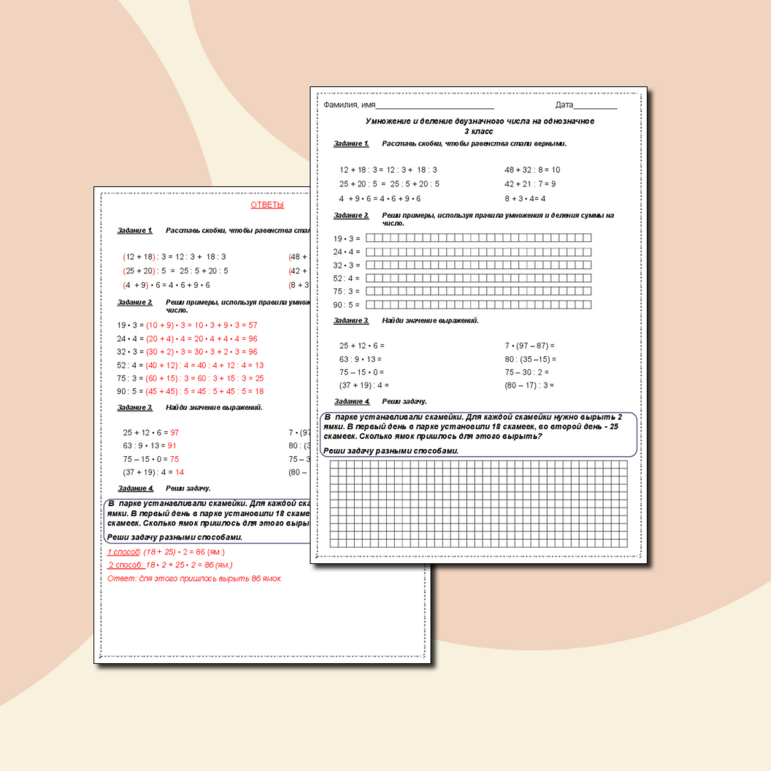Click the red "Ответ" line about 86 ямок
The width and height of the screenshot is (771, 771).
tap(193, 578)
